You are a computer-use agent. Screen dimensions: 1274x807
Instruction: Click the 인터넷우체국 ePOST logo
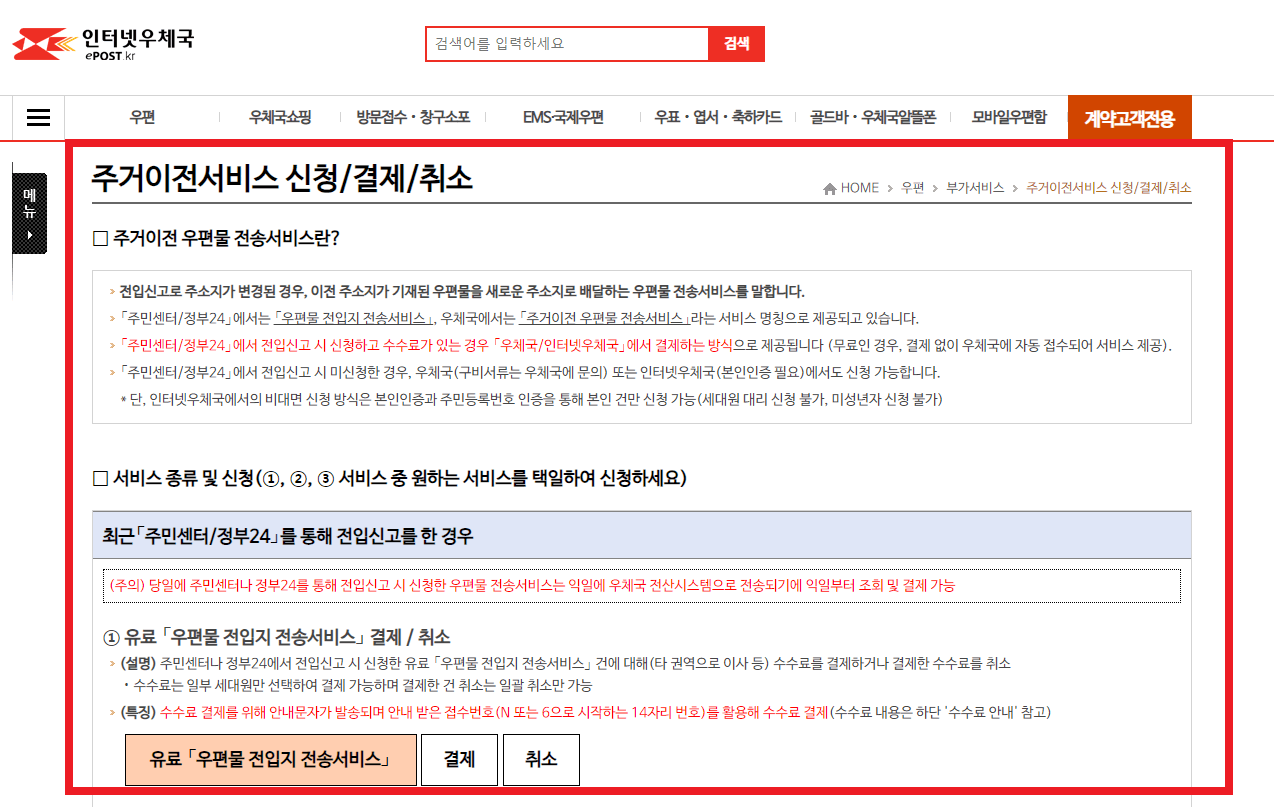point(103,45)
